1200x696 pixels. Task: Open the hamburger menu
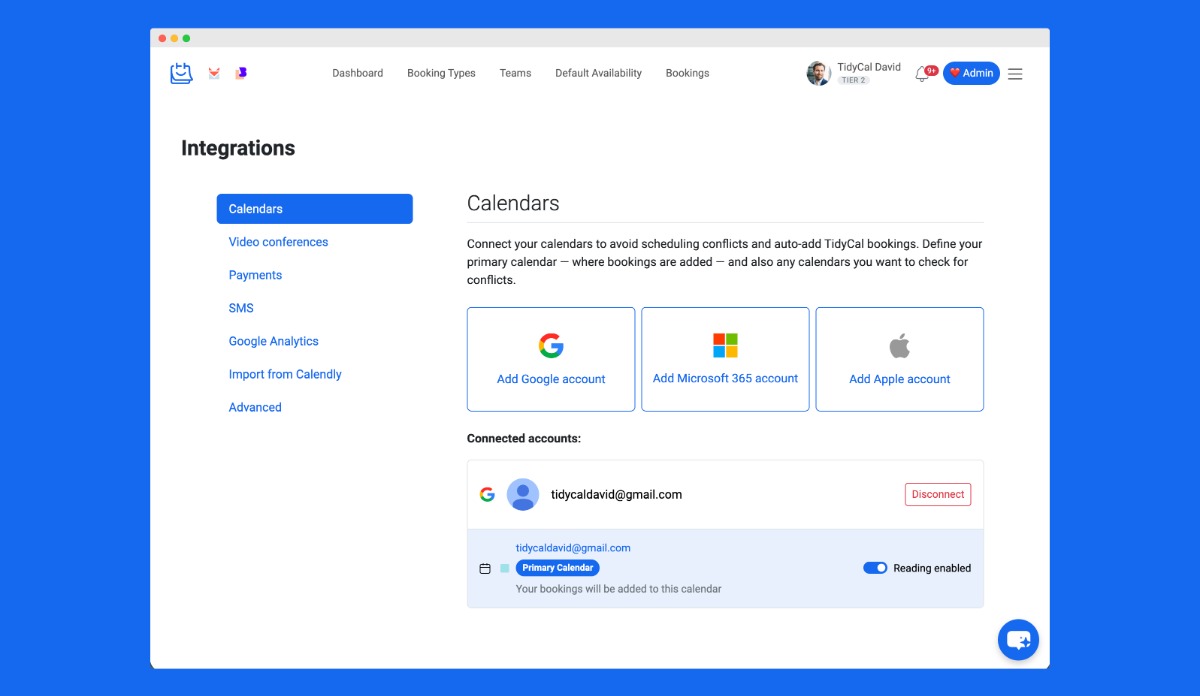click(1015, 73)
